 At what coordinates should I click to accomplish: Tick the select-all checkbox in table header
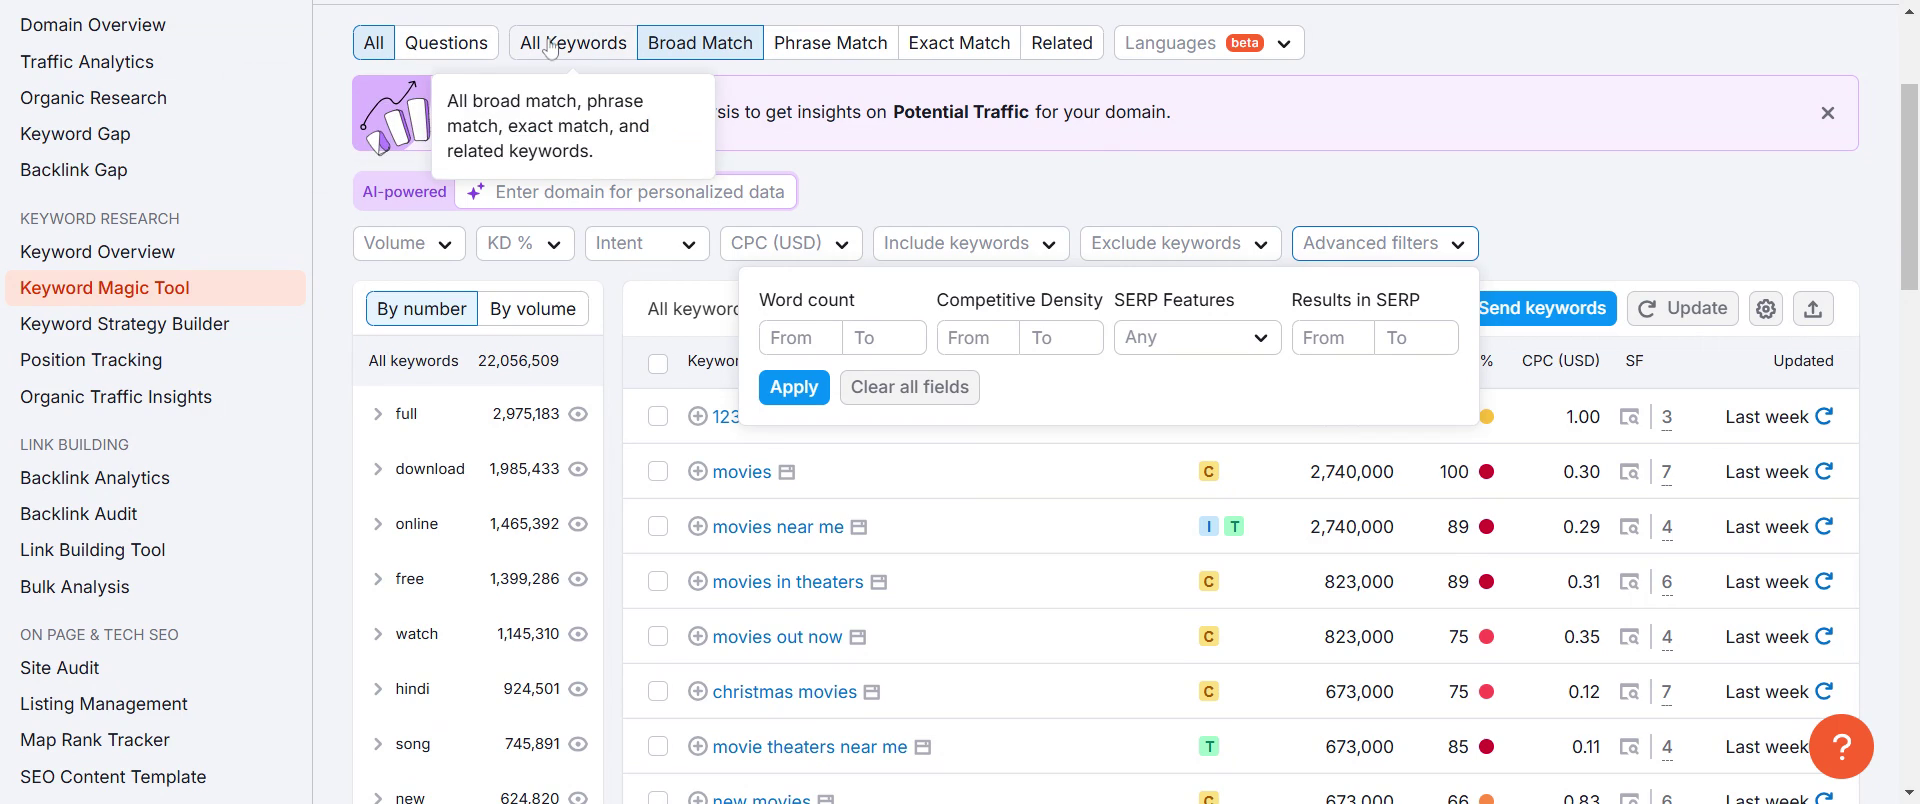(x=658, y=364)
